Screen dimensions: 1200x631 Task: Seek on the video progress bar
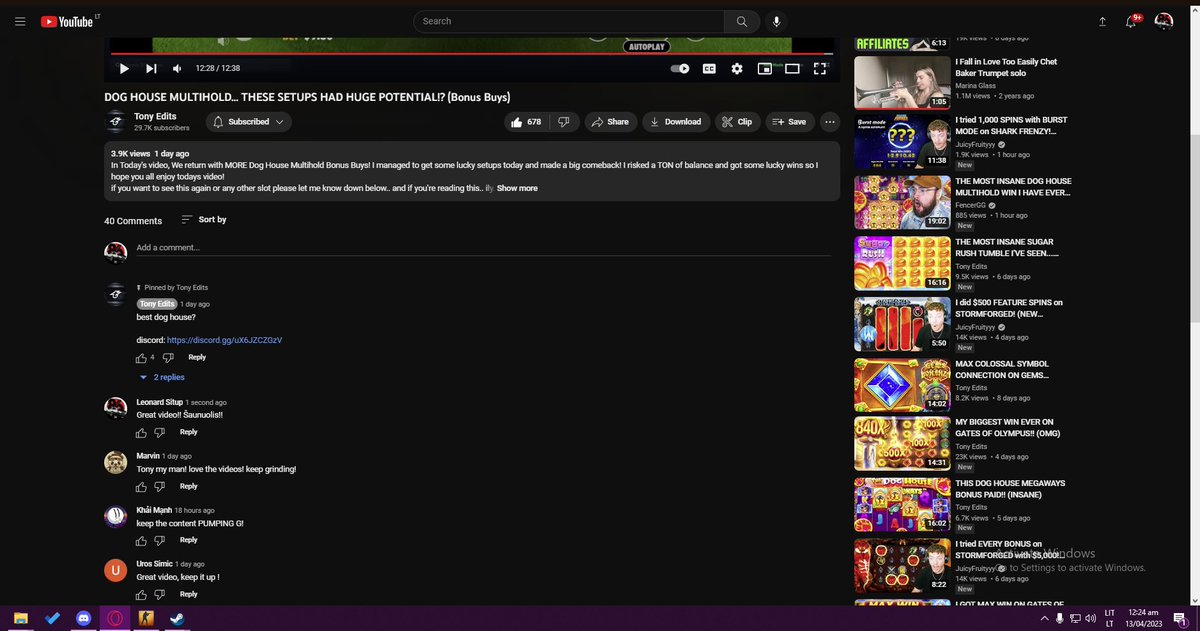(472, 53)
